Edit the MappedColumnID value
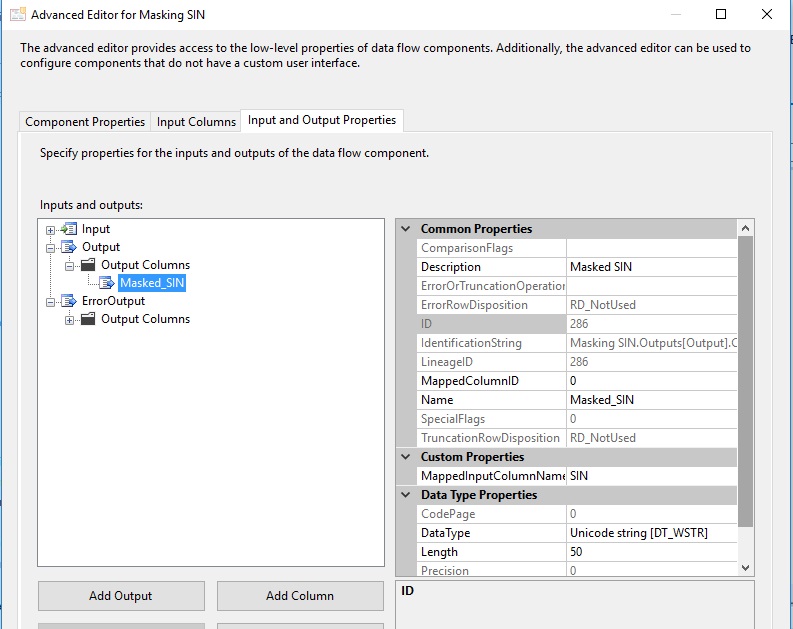The width and height of the screenshot is (793, 629). coord(651,381)
